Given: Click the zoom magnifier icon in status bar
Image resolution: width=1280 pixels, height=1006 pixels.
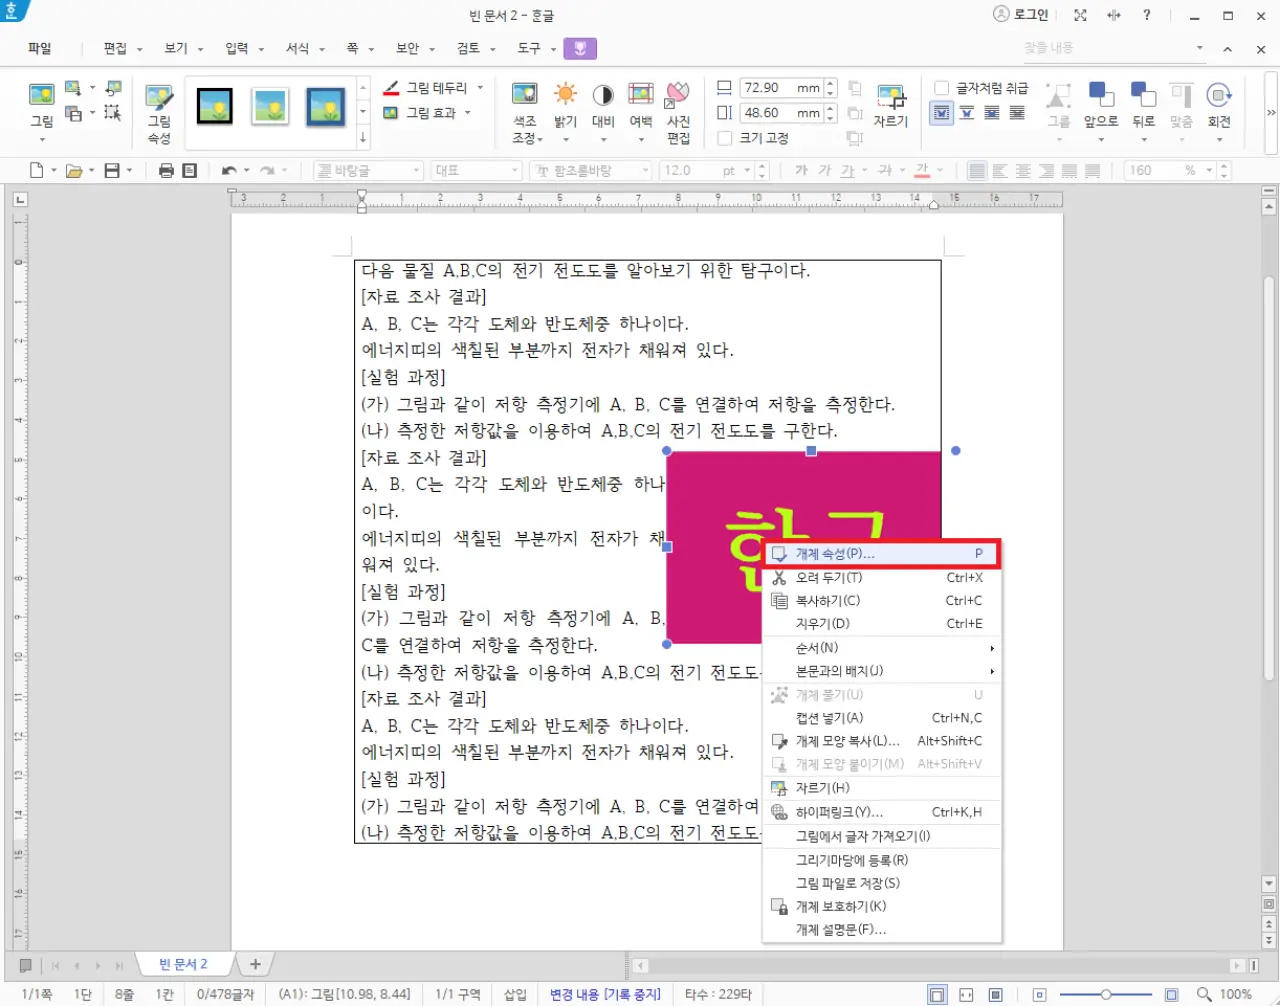Looking at the screenshot, I should coord(1204,995).
